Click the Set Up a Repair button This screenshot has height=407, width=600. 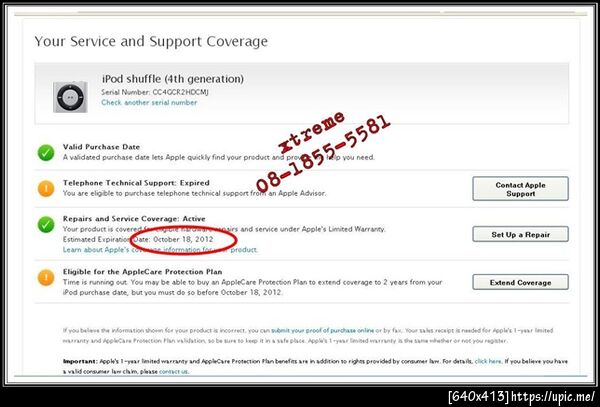point(520,234)
